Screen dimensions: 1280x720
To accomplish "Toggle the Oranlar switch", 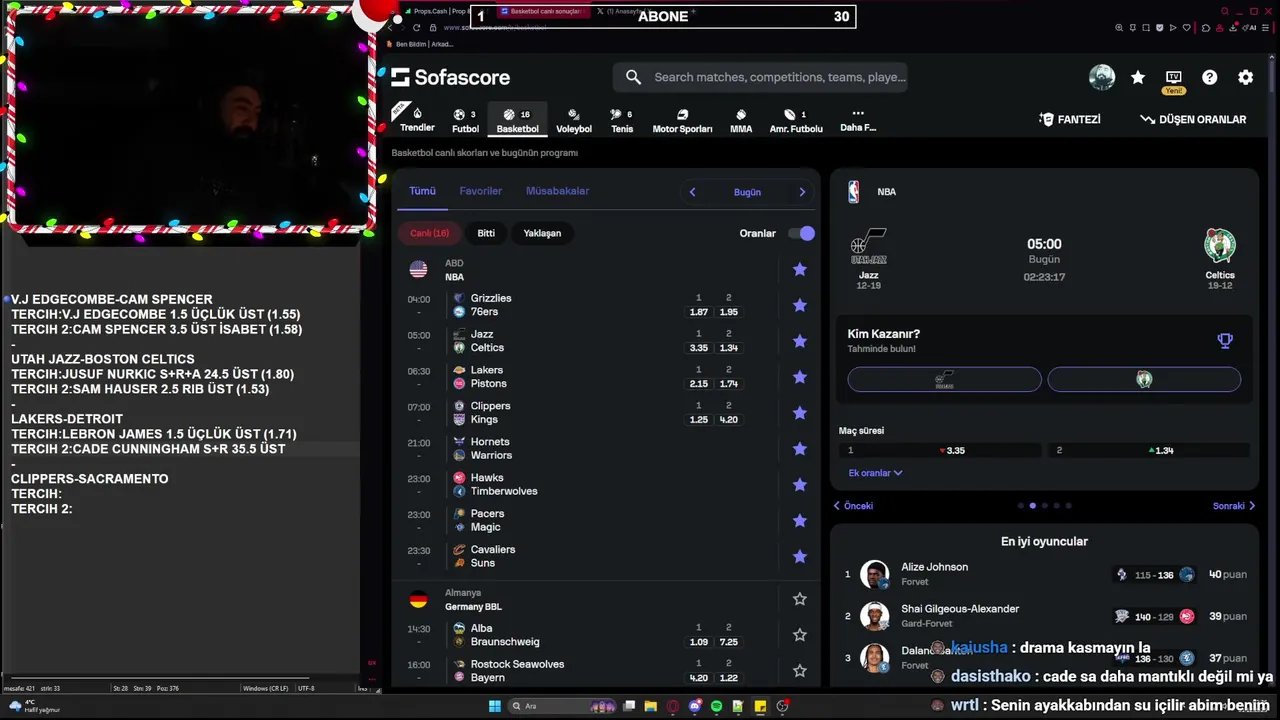I will click(x=801, y=233).
